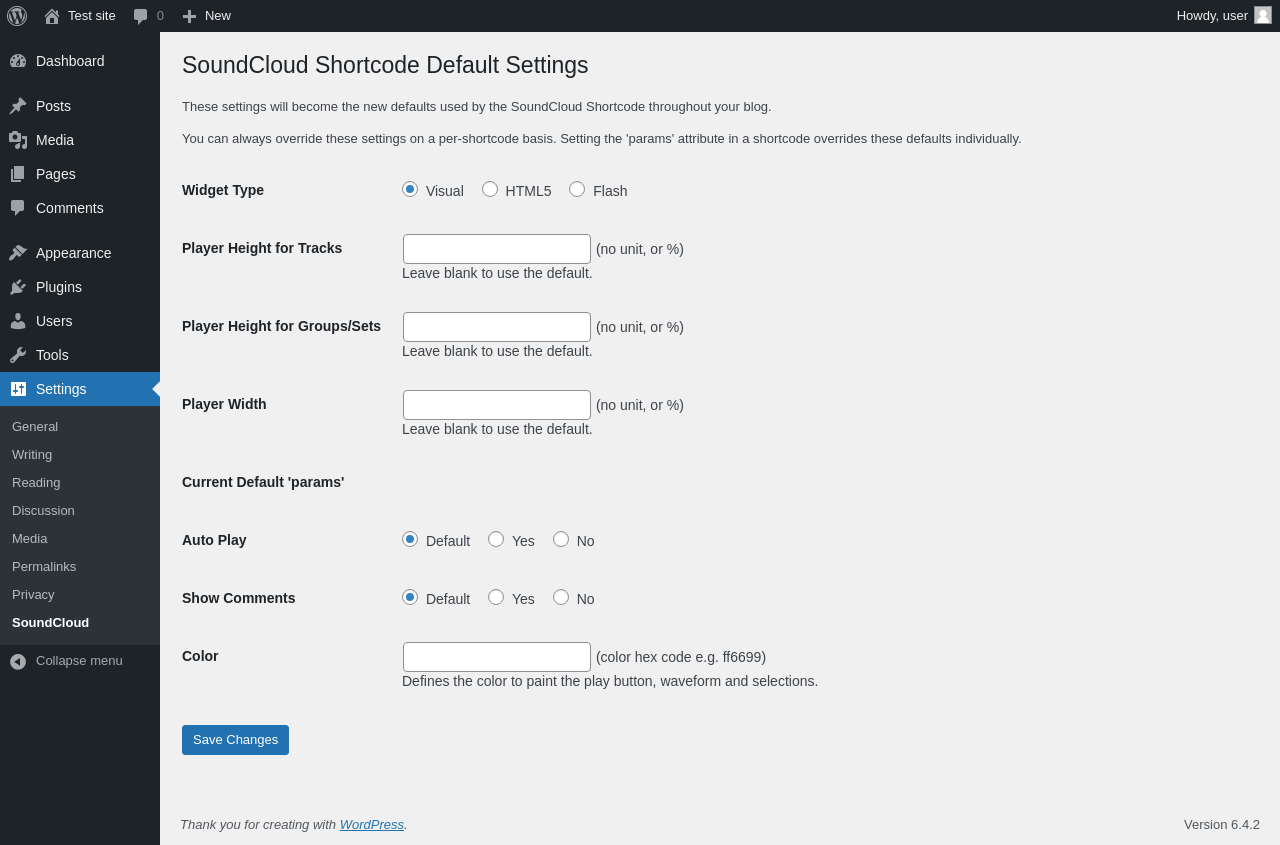Open the WordPress logo menu
Screen dimensions: 1280x845
click(17, 16)
